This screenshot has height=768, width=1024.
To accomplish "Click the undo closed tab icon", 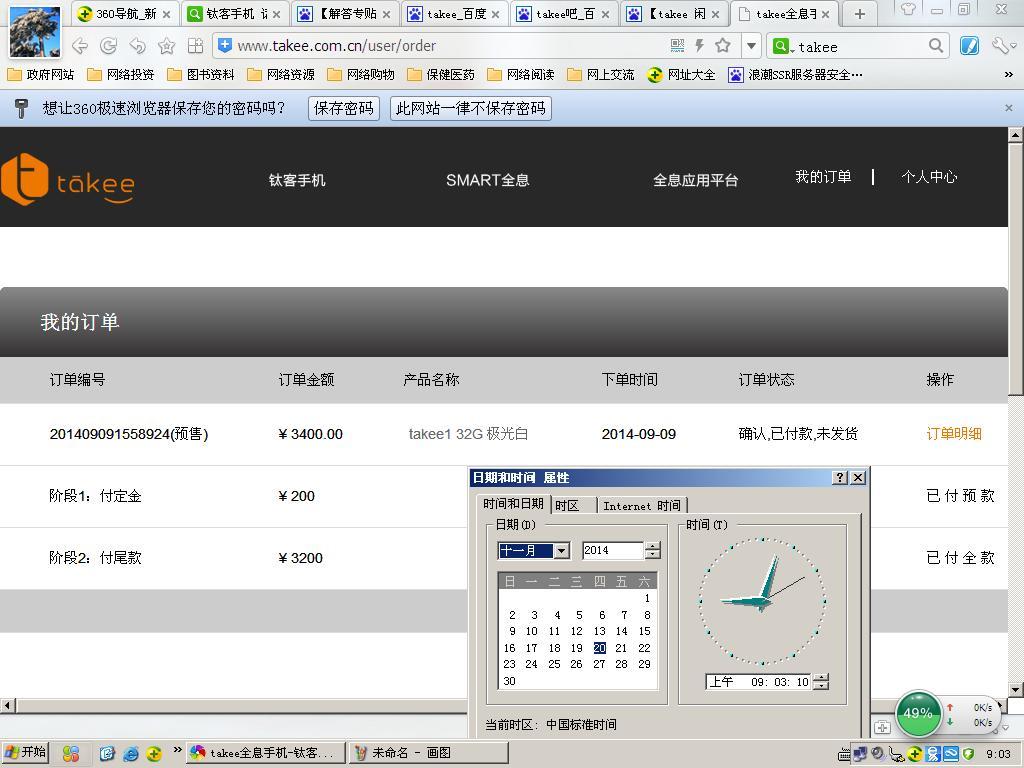I will 137,46.
